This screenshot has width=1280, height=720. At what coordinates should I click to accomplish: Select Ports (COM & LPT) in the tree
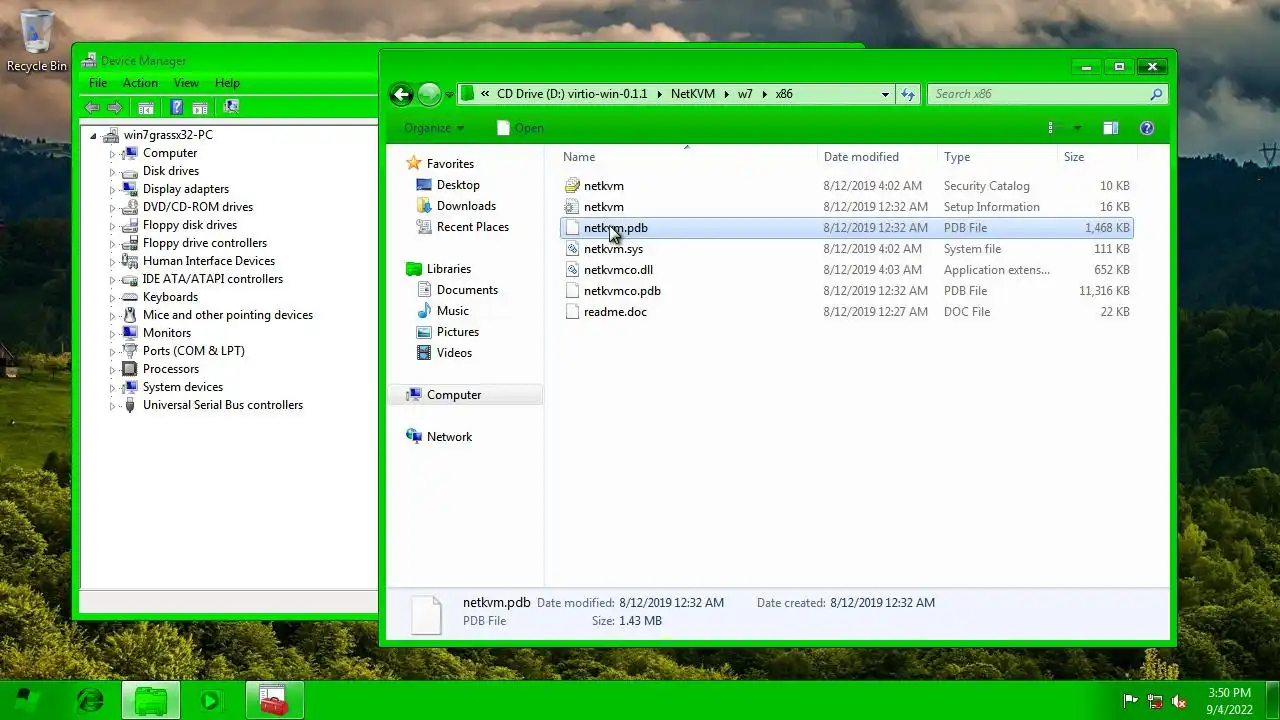pyautogui.click(x=193, y=351)
